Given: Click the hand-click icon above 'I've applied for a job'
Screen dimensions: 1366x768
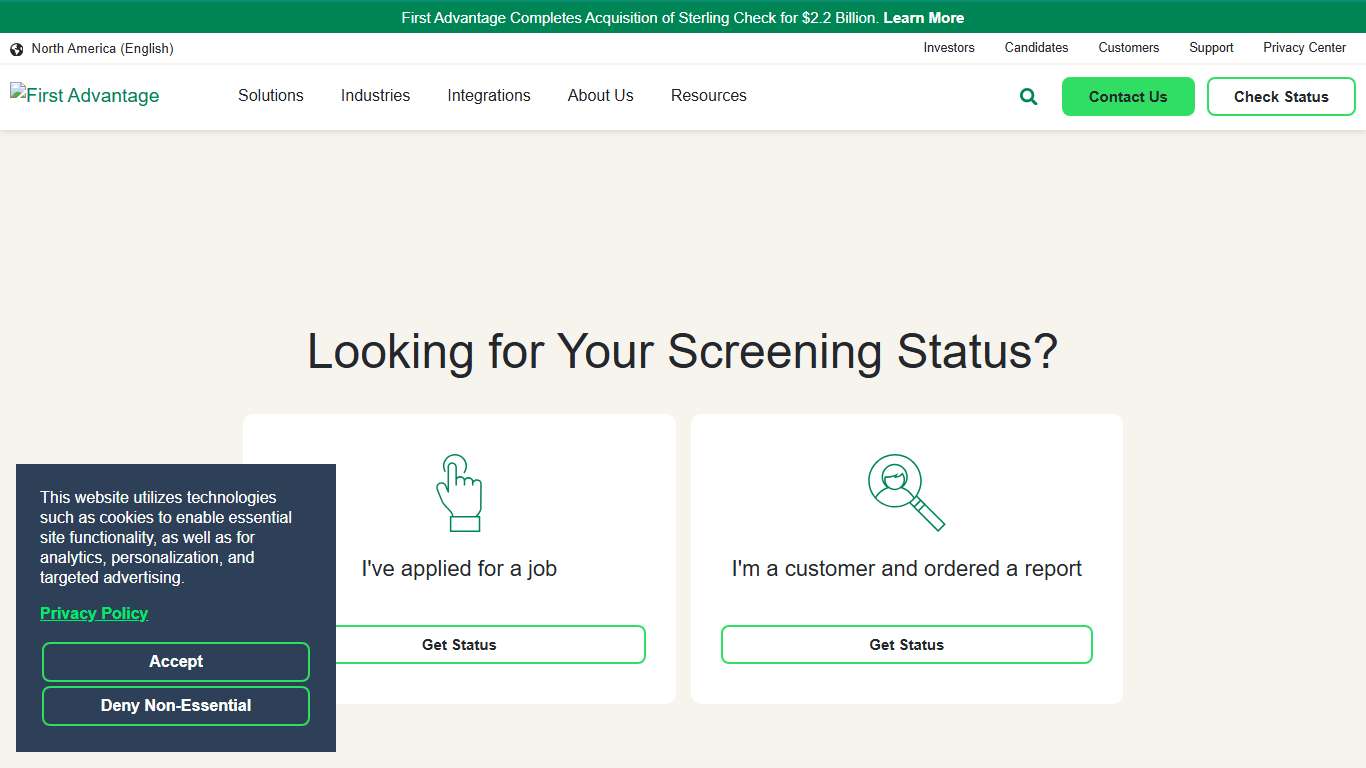Looking at the screenshot, I should pos(459,492).
